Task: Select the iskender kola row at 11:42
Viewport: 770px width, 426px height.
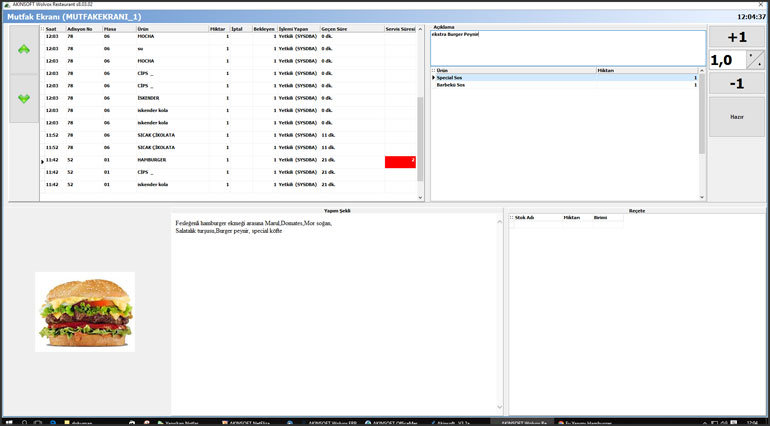Action: coord(228,185)
